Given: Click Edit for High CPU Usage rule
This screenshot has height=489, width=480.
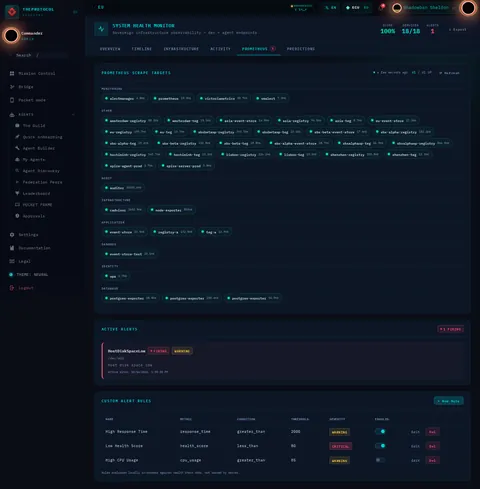Looking at the screenshot, I should (415, 461).
